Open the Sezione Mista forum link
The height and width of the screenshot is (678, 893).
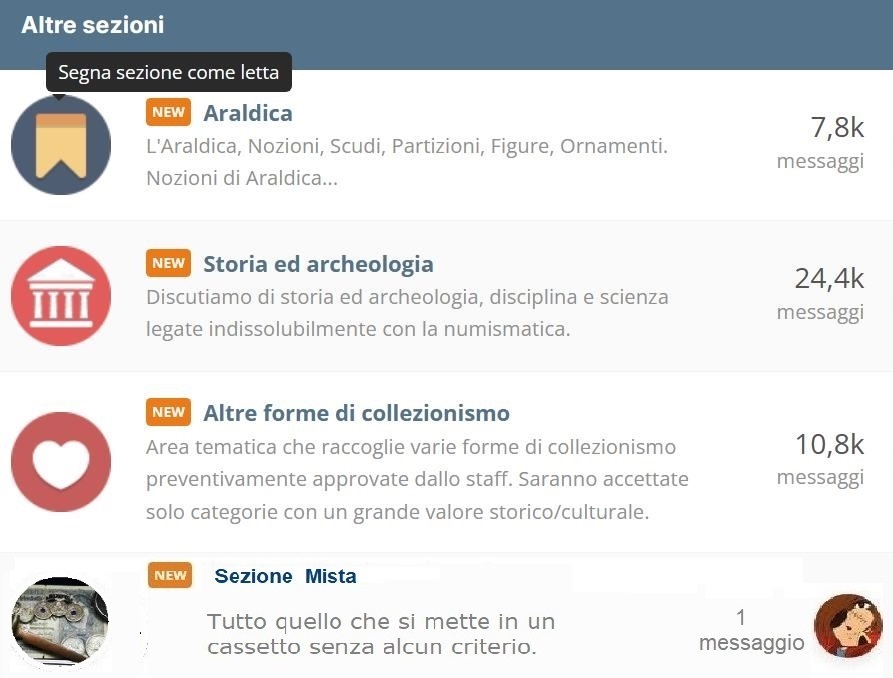pyautogui.click(x=285, y=576)
